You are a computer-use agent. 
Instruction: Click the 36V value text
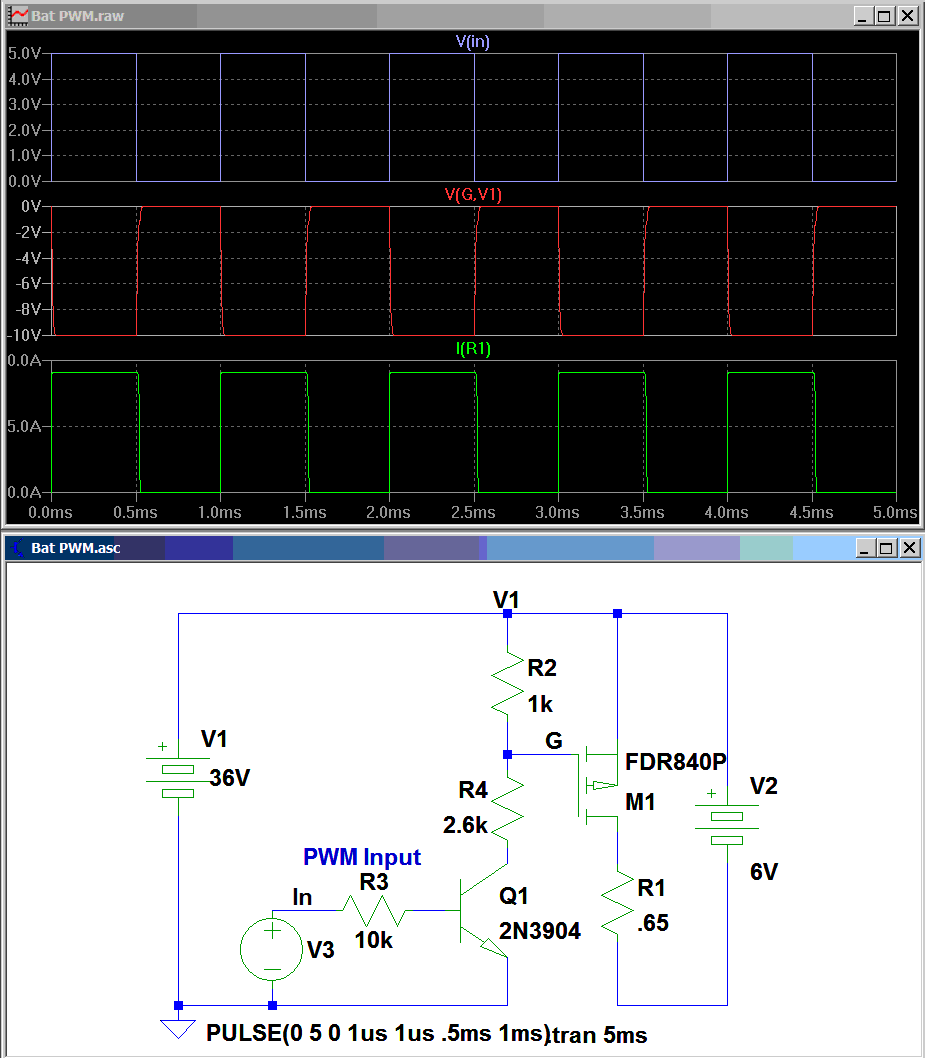(x=229, y=778)
